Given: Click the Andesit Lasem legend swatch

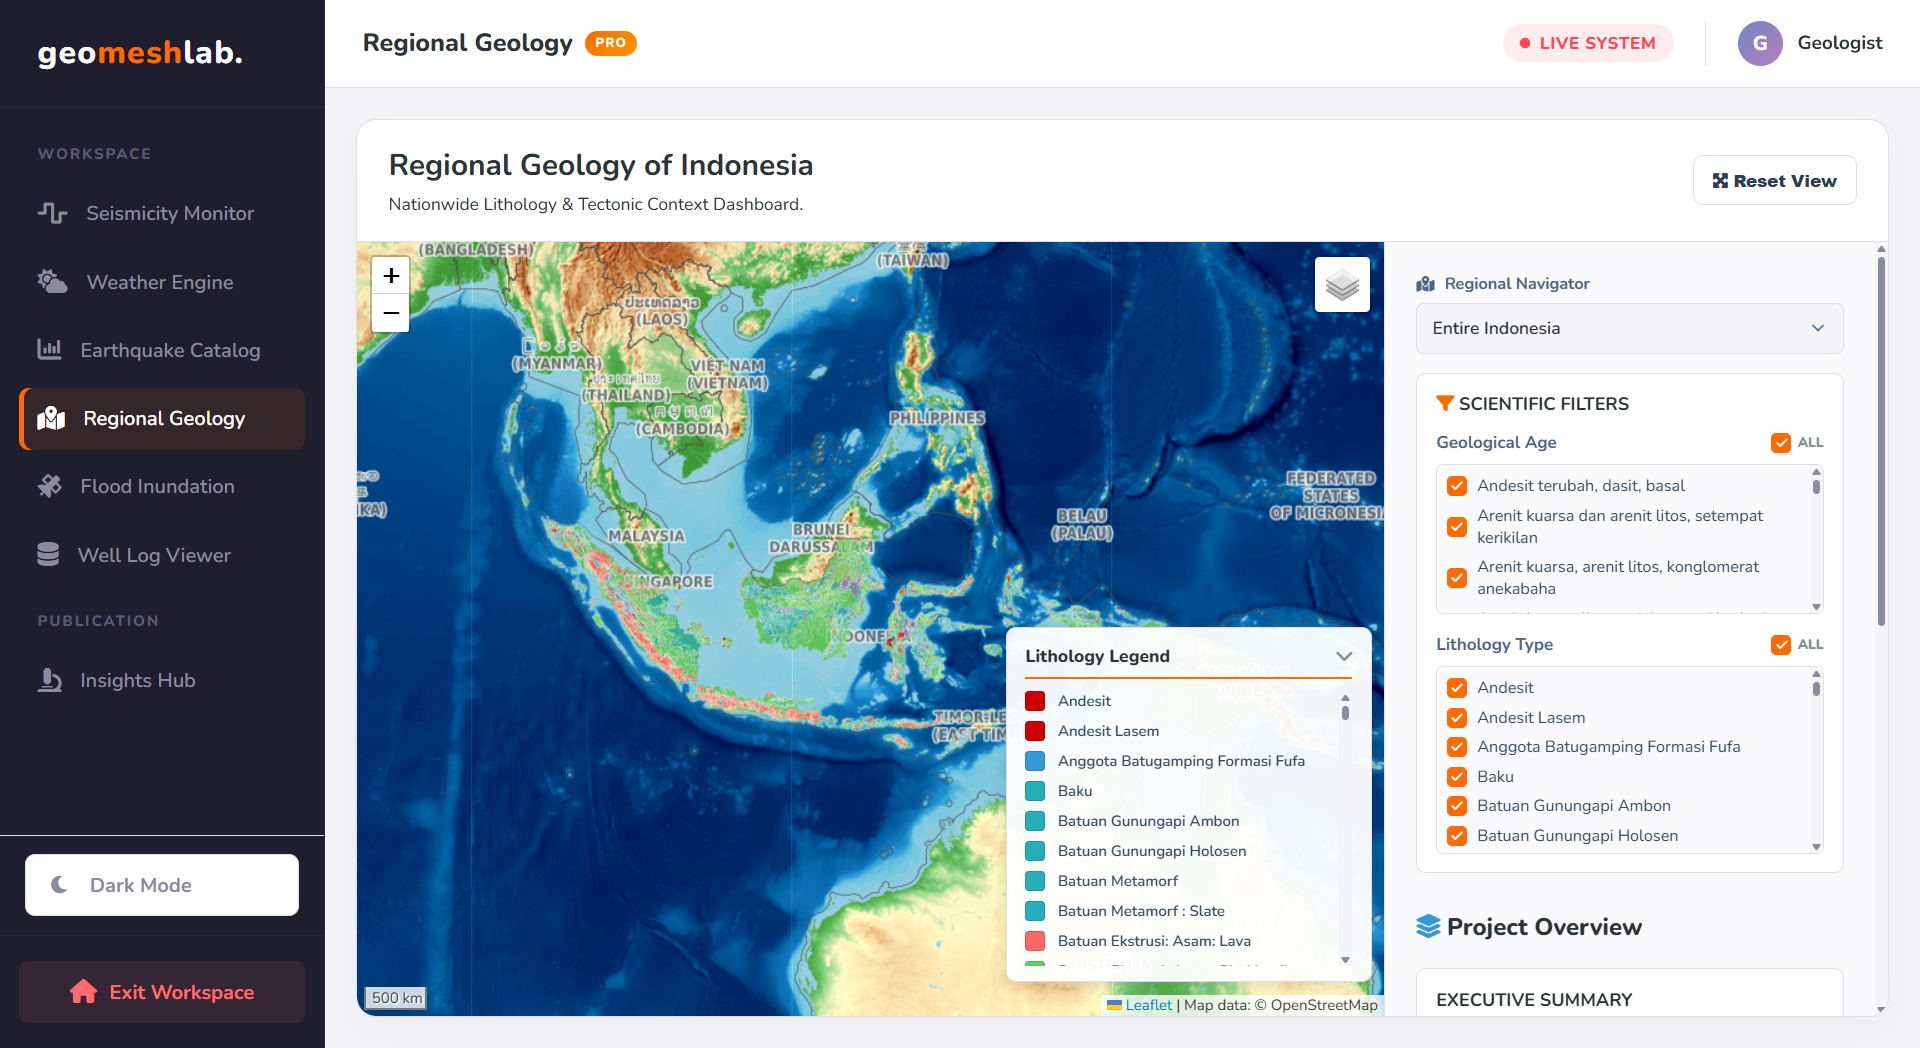Looking at the screenshot, I should [x=1035, y=731].
